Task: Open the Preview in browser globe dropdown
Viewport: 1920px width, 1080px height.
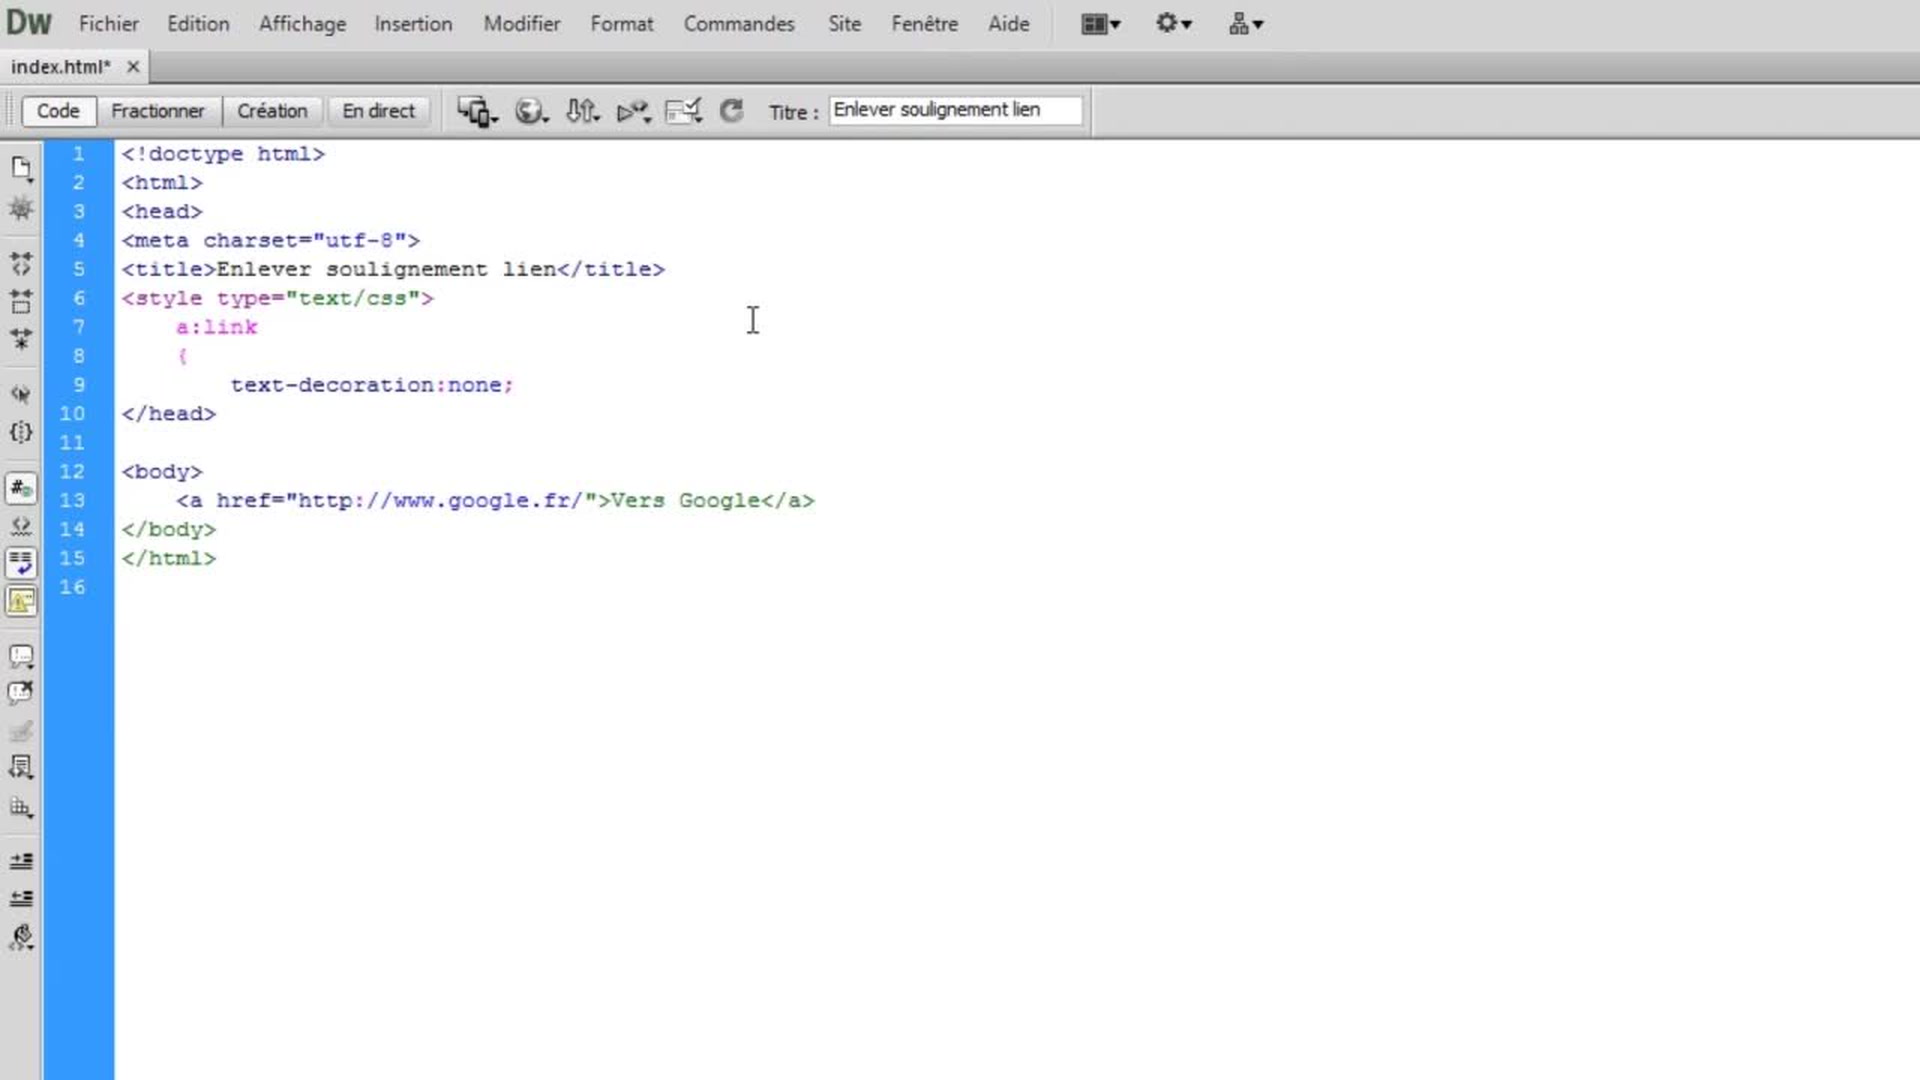Action: 531,111
